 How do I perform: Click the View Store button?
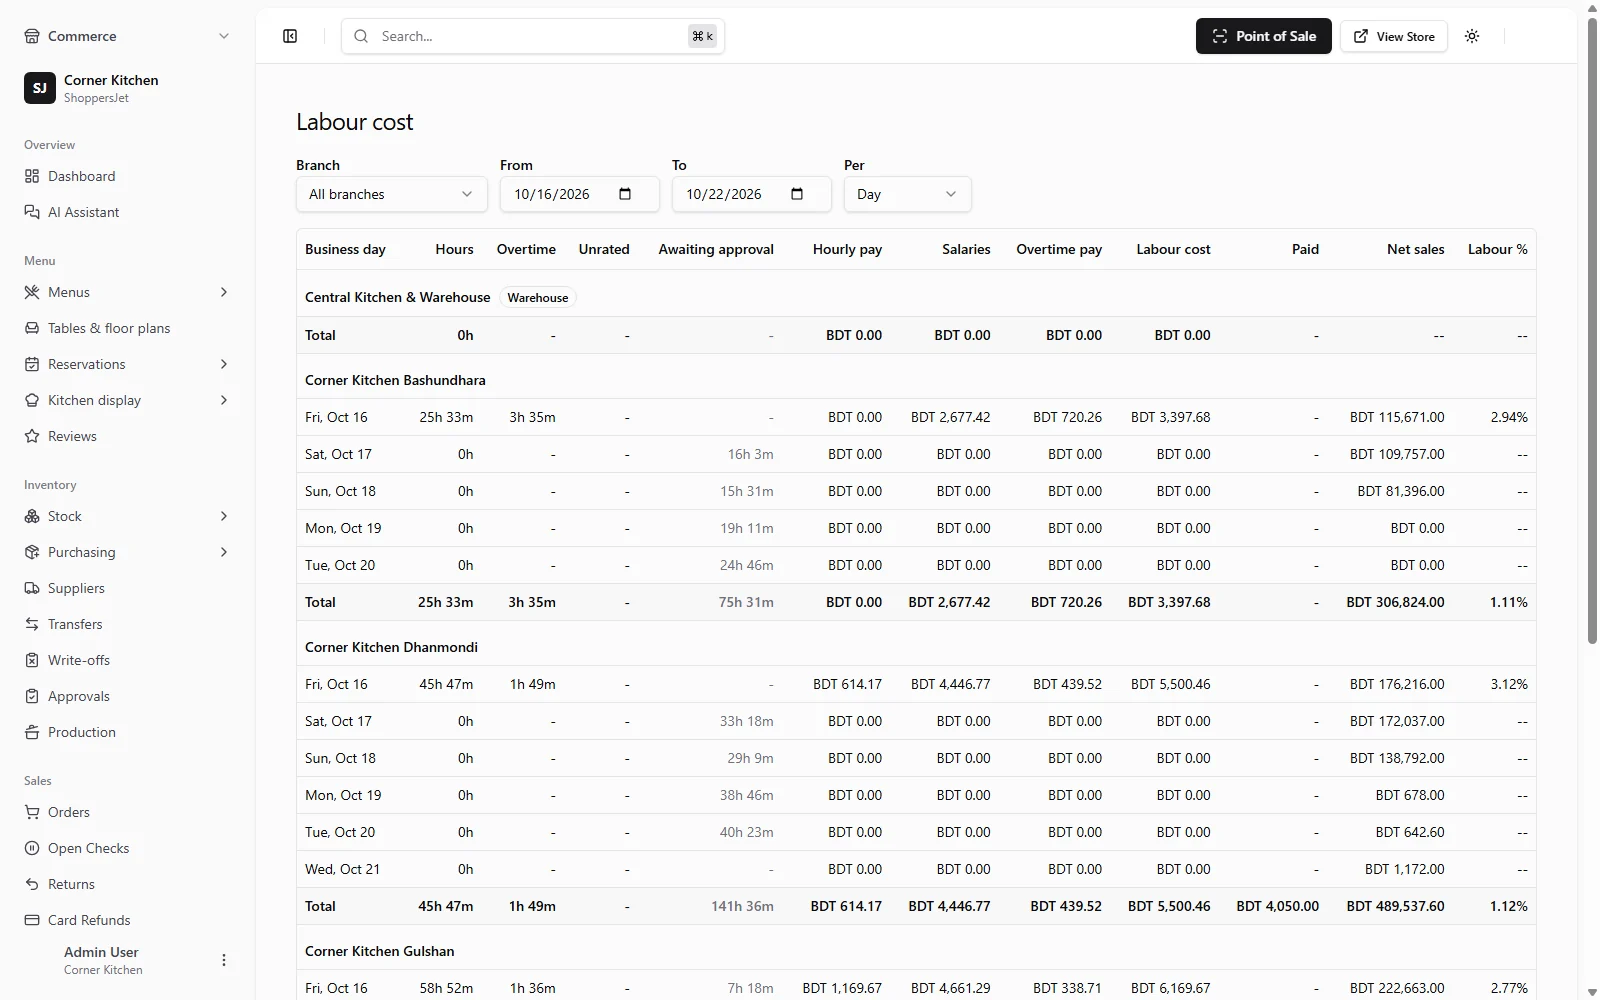(1393, 36)
